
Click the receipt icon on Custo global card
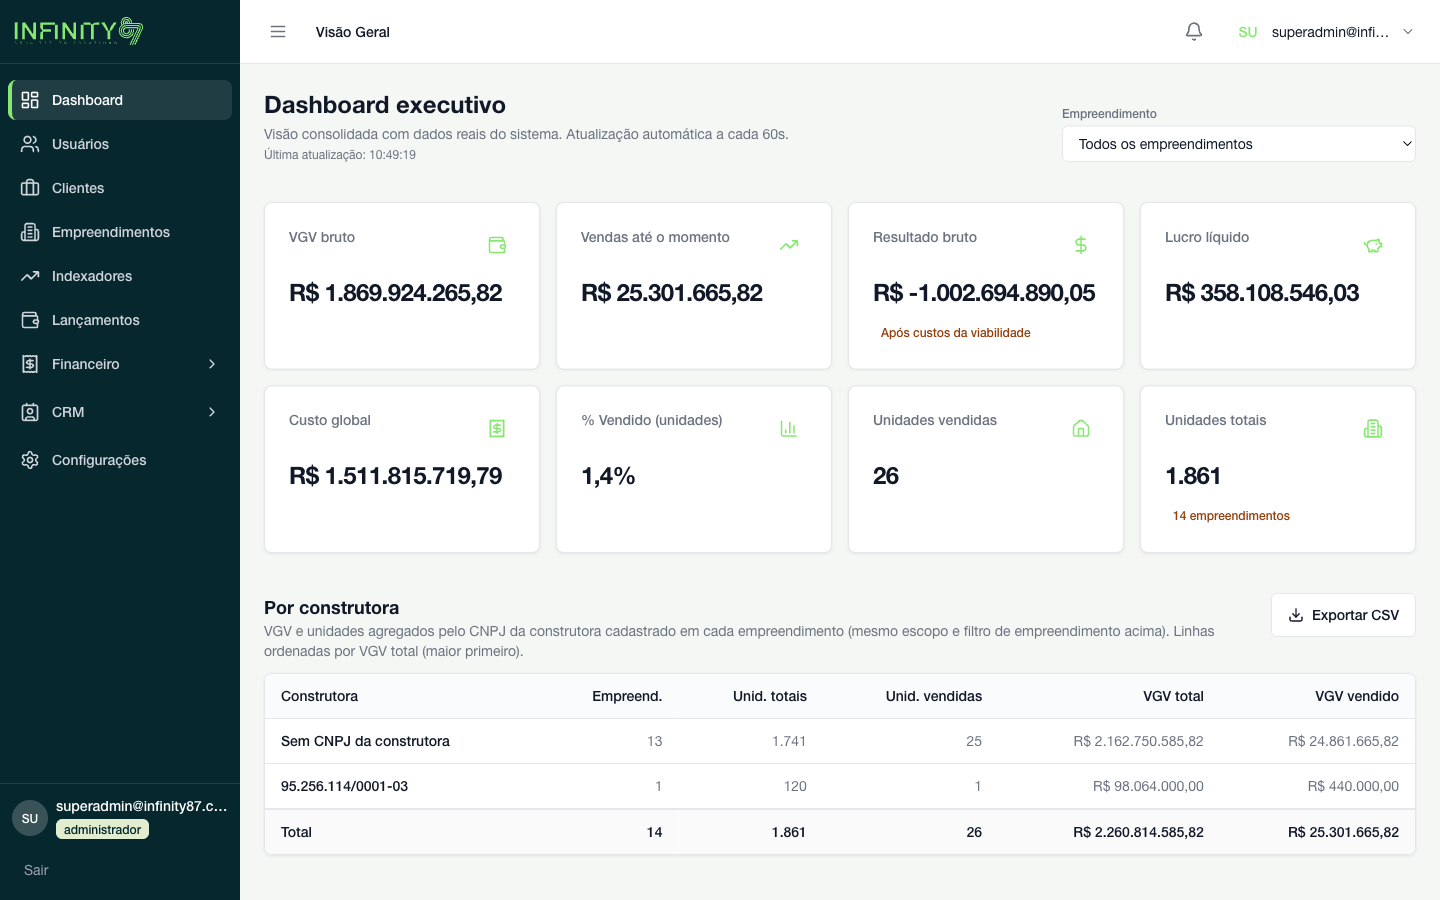coord(497,428)
